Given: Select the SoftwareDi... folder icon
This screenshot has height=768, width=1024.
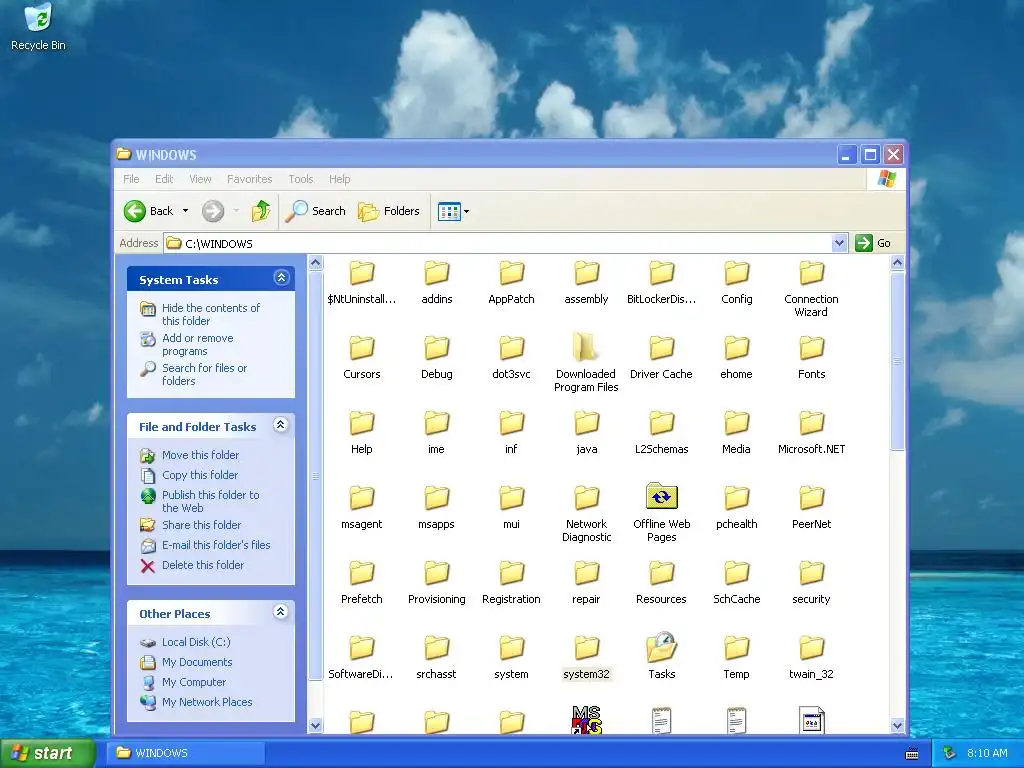Looking at the screenshot, I should point(362,648).
